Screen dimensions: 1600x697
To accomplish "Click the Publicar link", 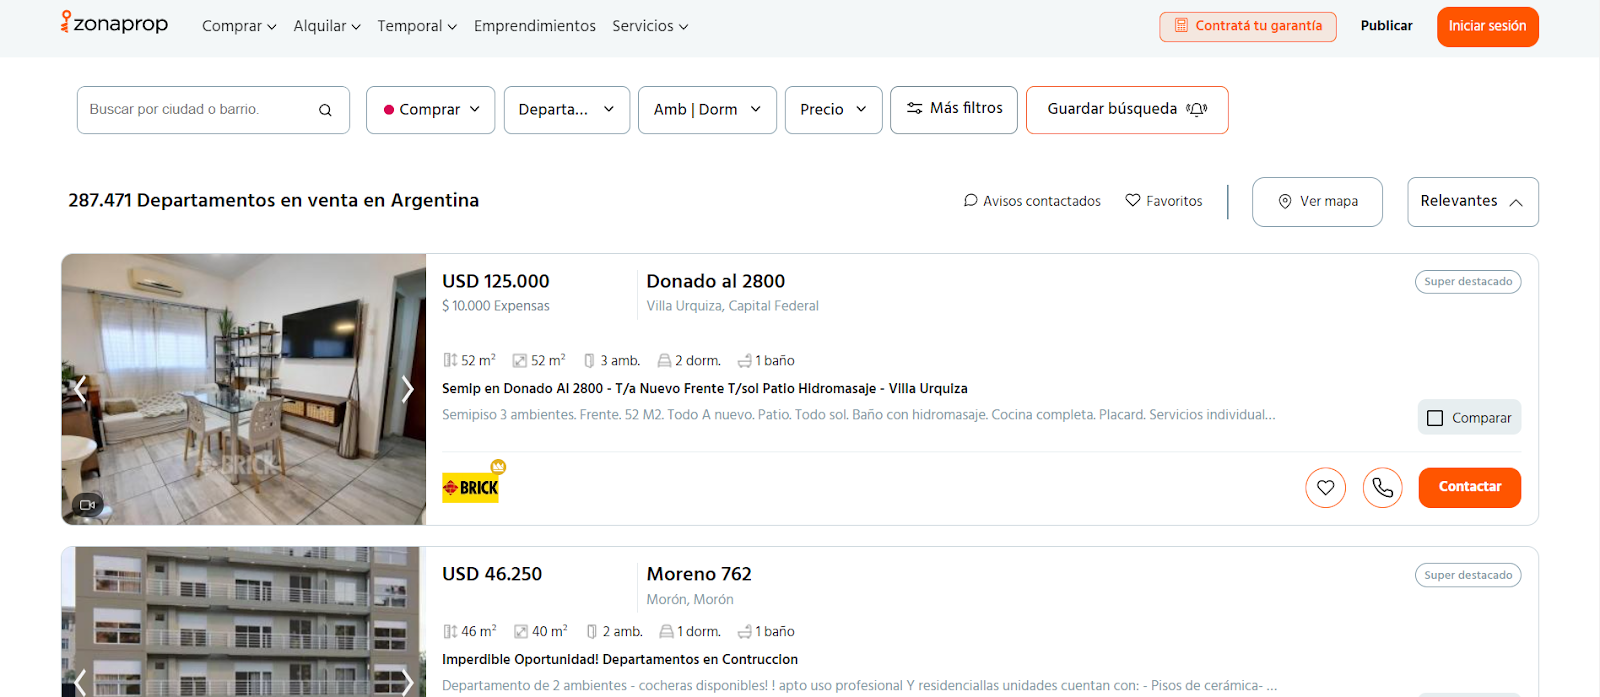I will pos(1386,26).
